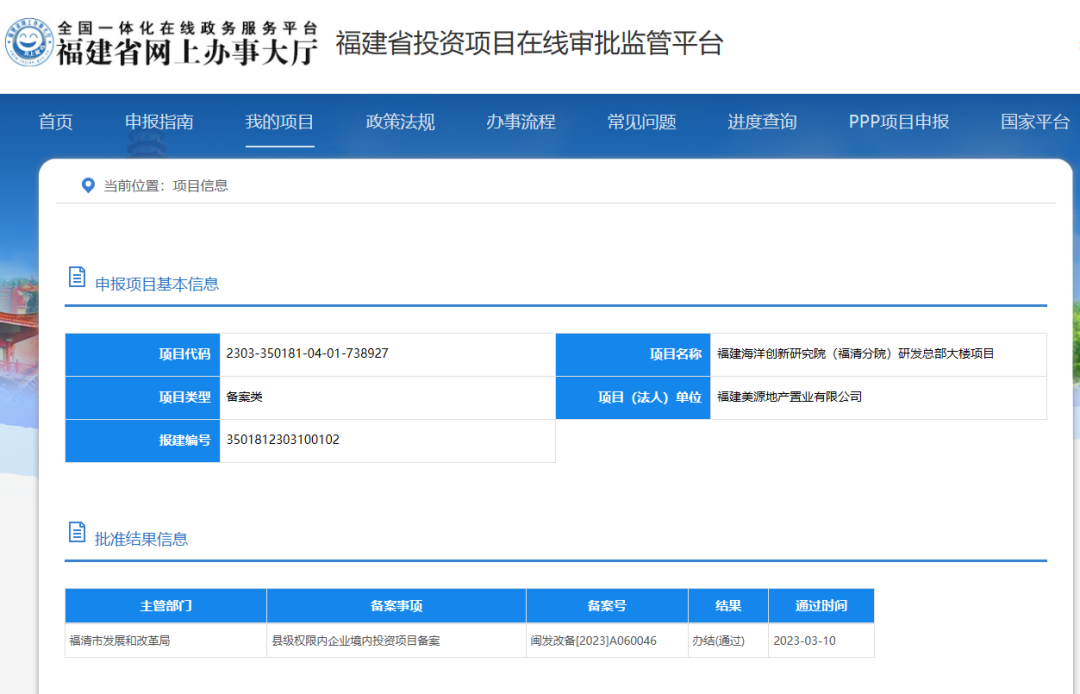
Task: Click the 备案事项 column header
Action: click(397, 606)
